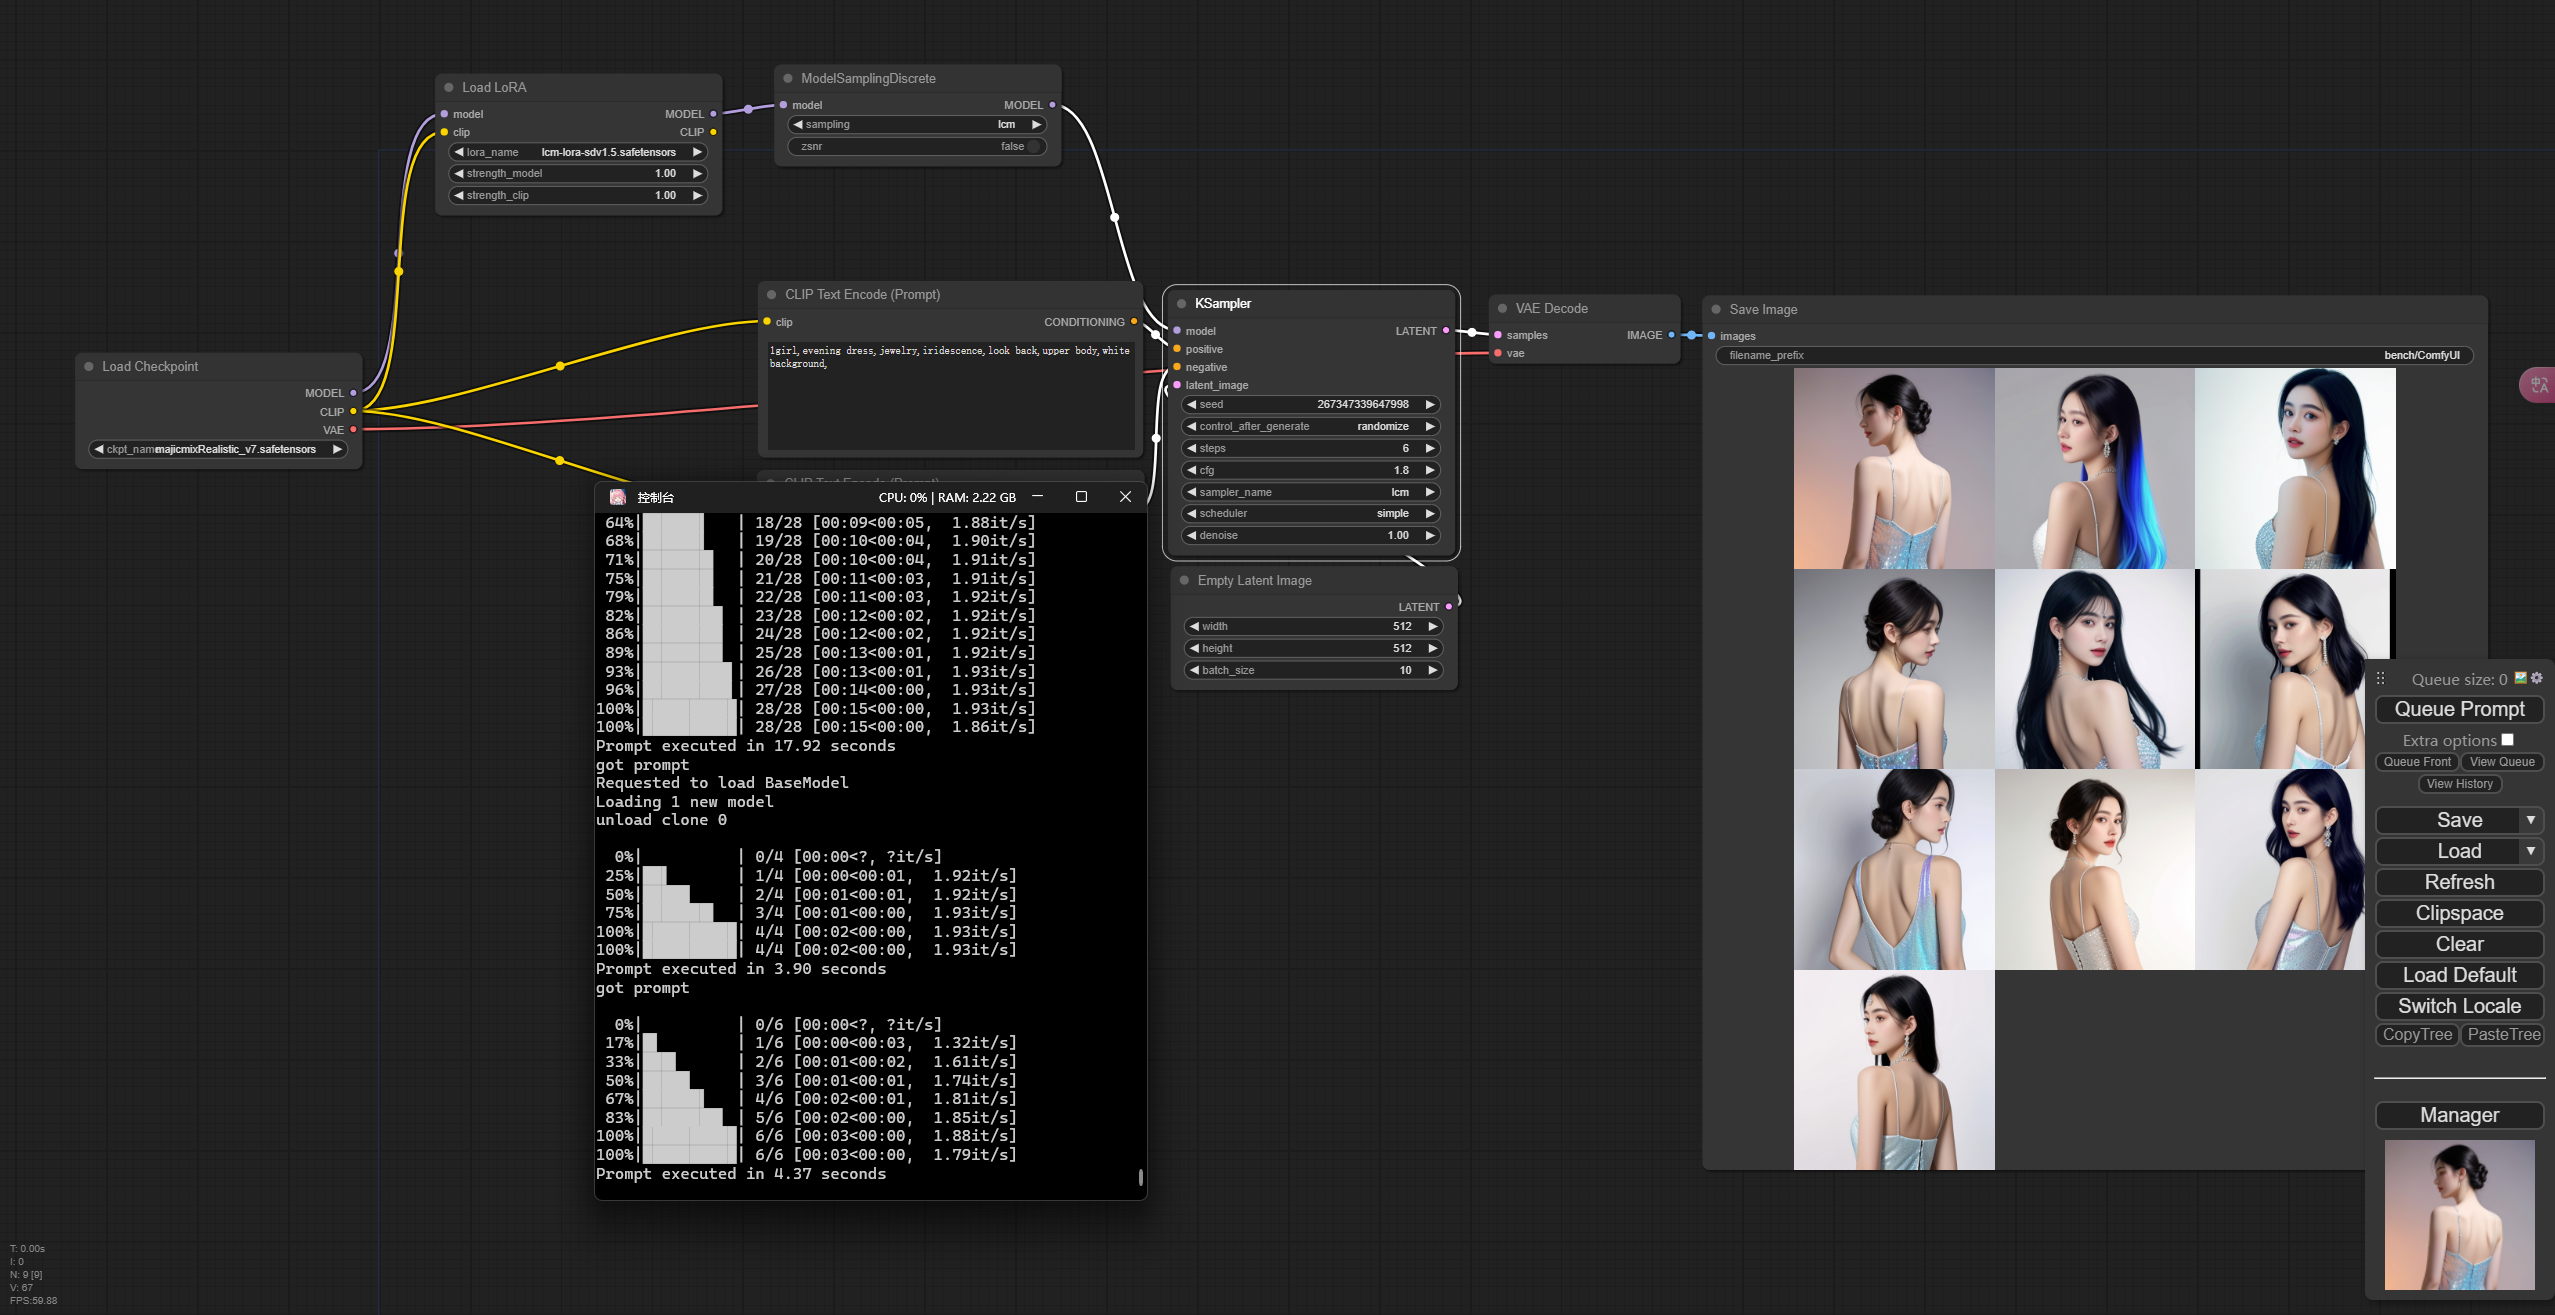Viewport: 2555px width, 1315px height.
Task: Open the Load dropdown arrow
Action: point(2530,851)
